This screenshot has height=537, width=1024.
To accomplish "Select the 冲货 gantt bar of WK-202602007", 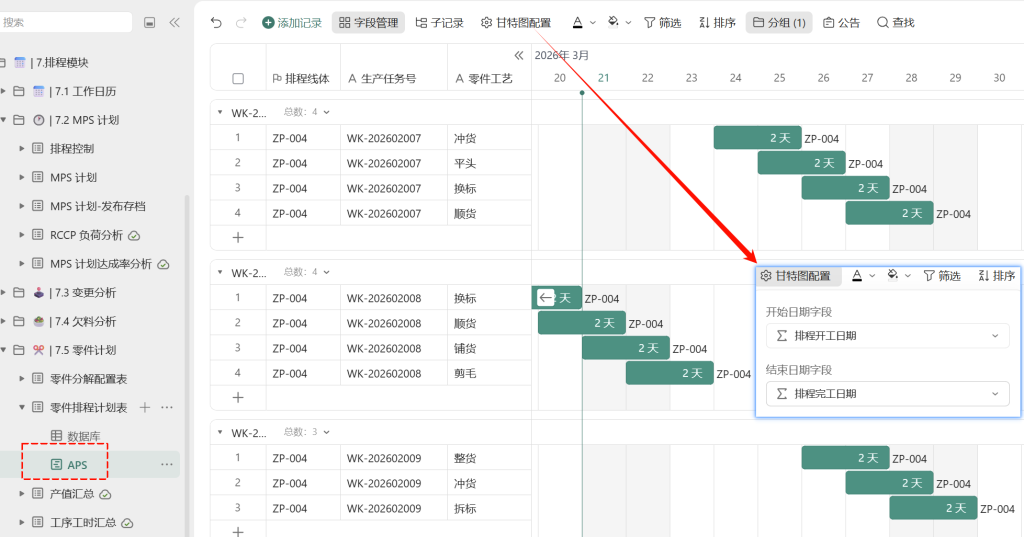I will [x=758, y=138].
